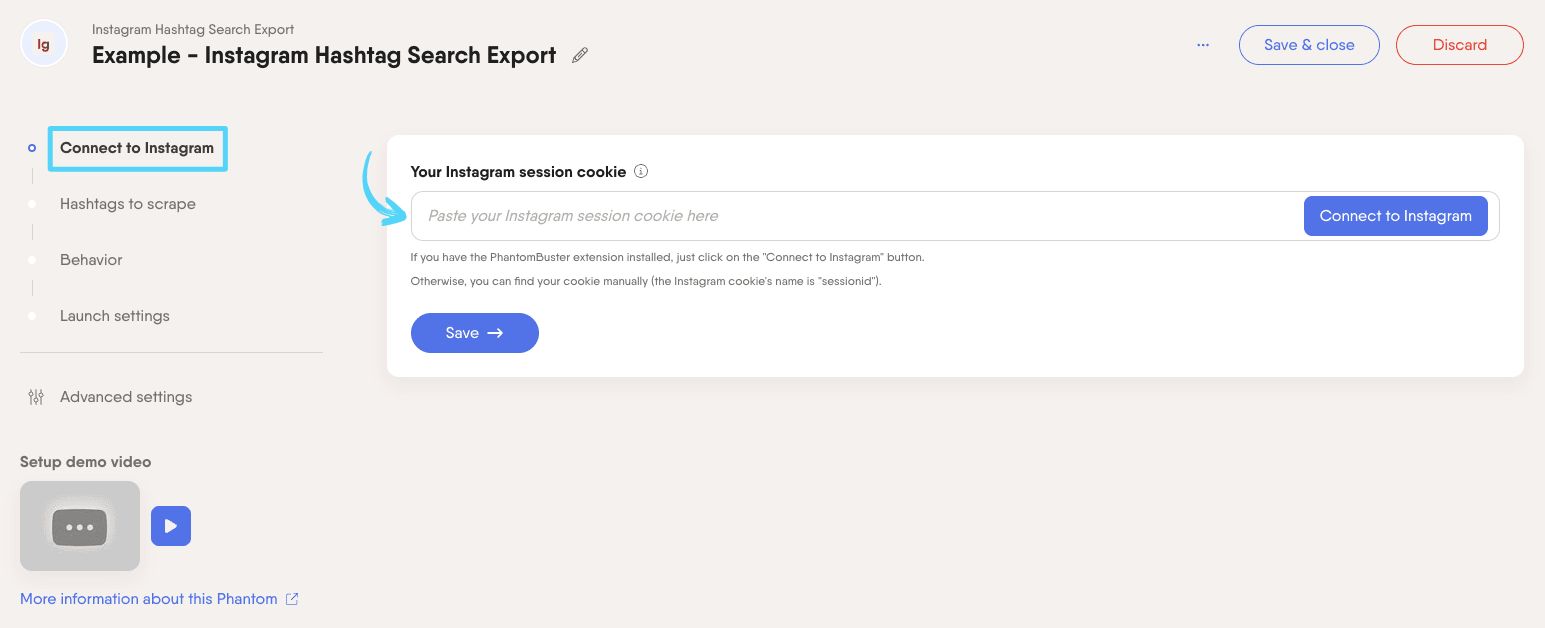Click the external link icon next to More information
This screenshot has height=628, width=1545.
click(292, 599)
